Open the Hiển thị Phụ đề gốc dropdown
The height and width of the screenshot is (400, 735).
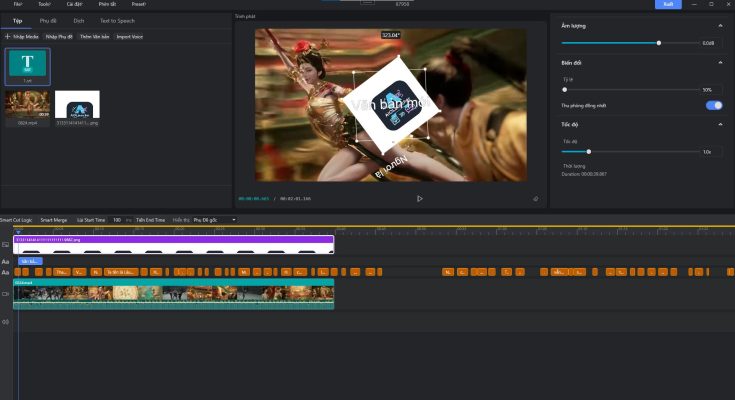(214, 219)
